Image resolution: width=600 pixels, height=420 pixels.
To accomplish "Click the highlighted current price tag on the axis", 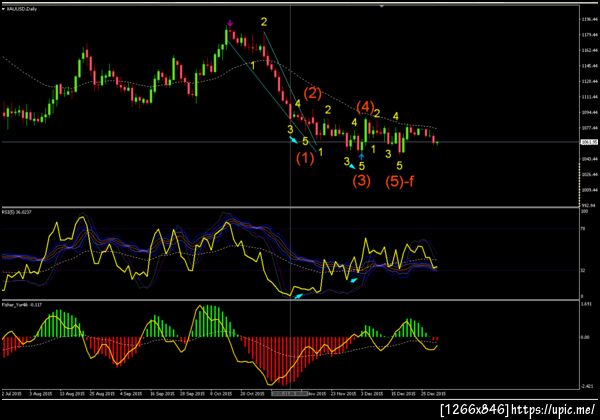I will point(589,142).
